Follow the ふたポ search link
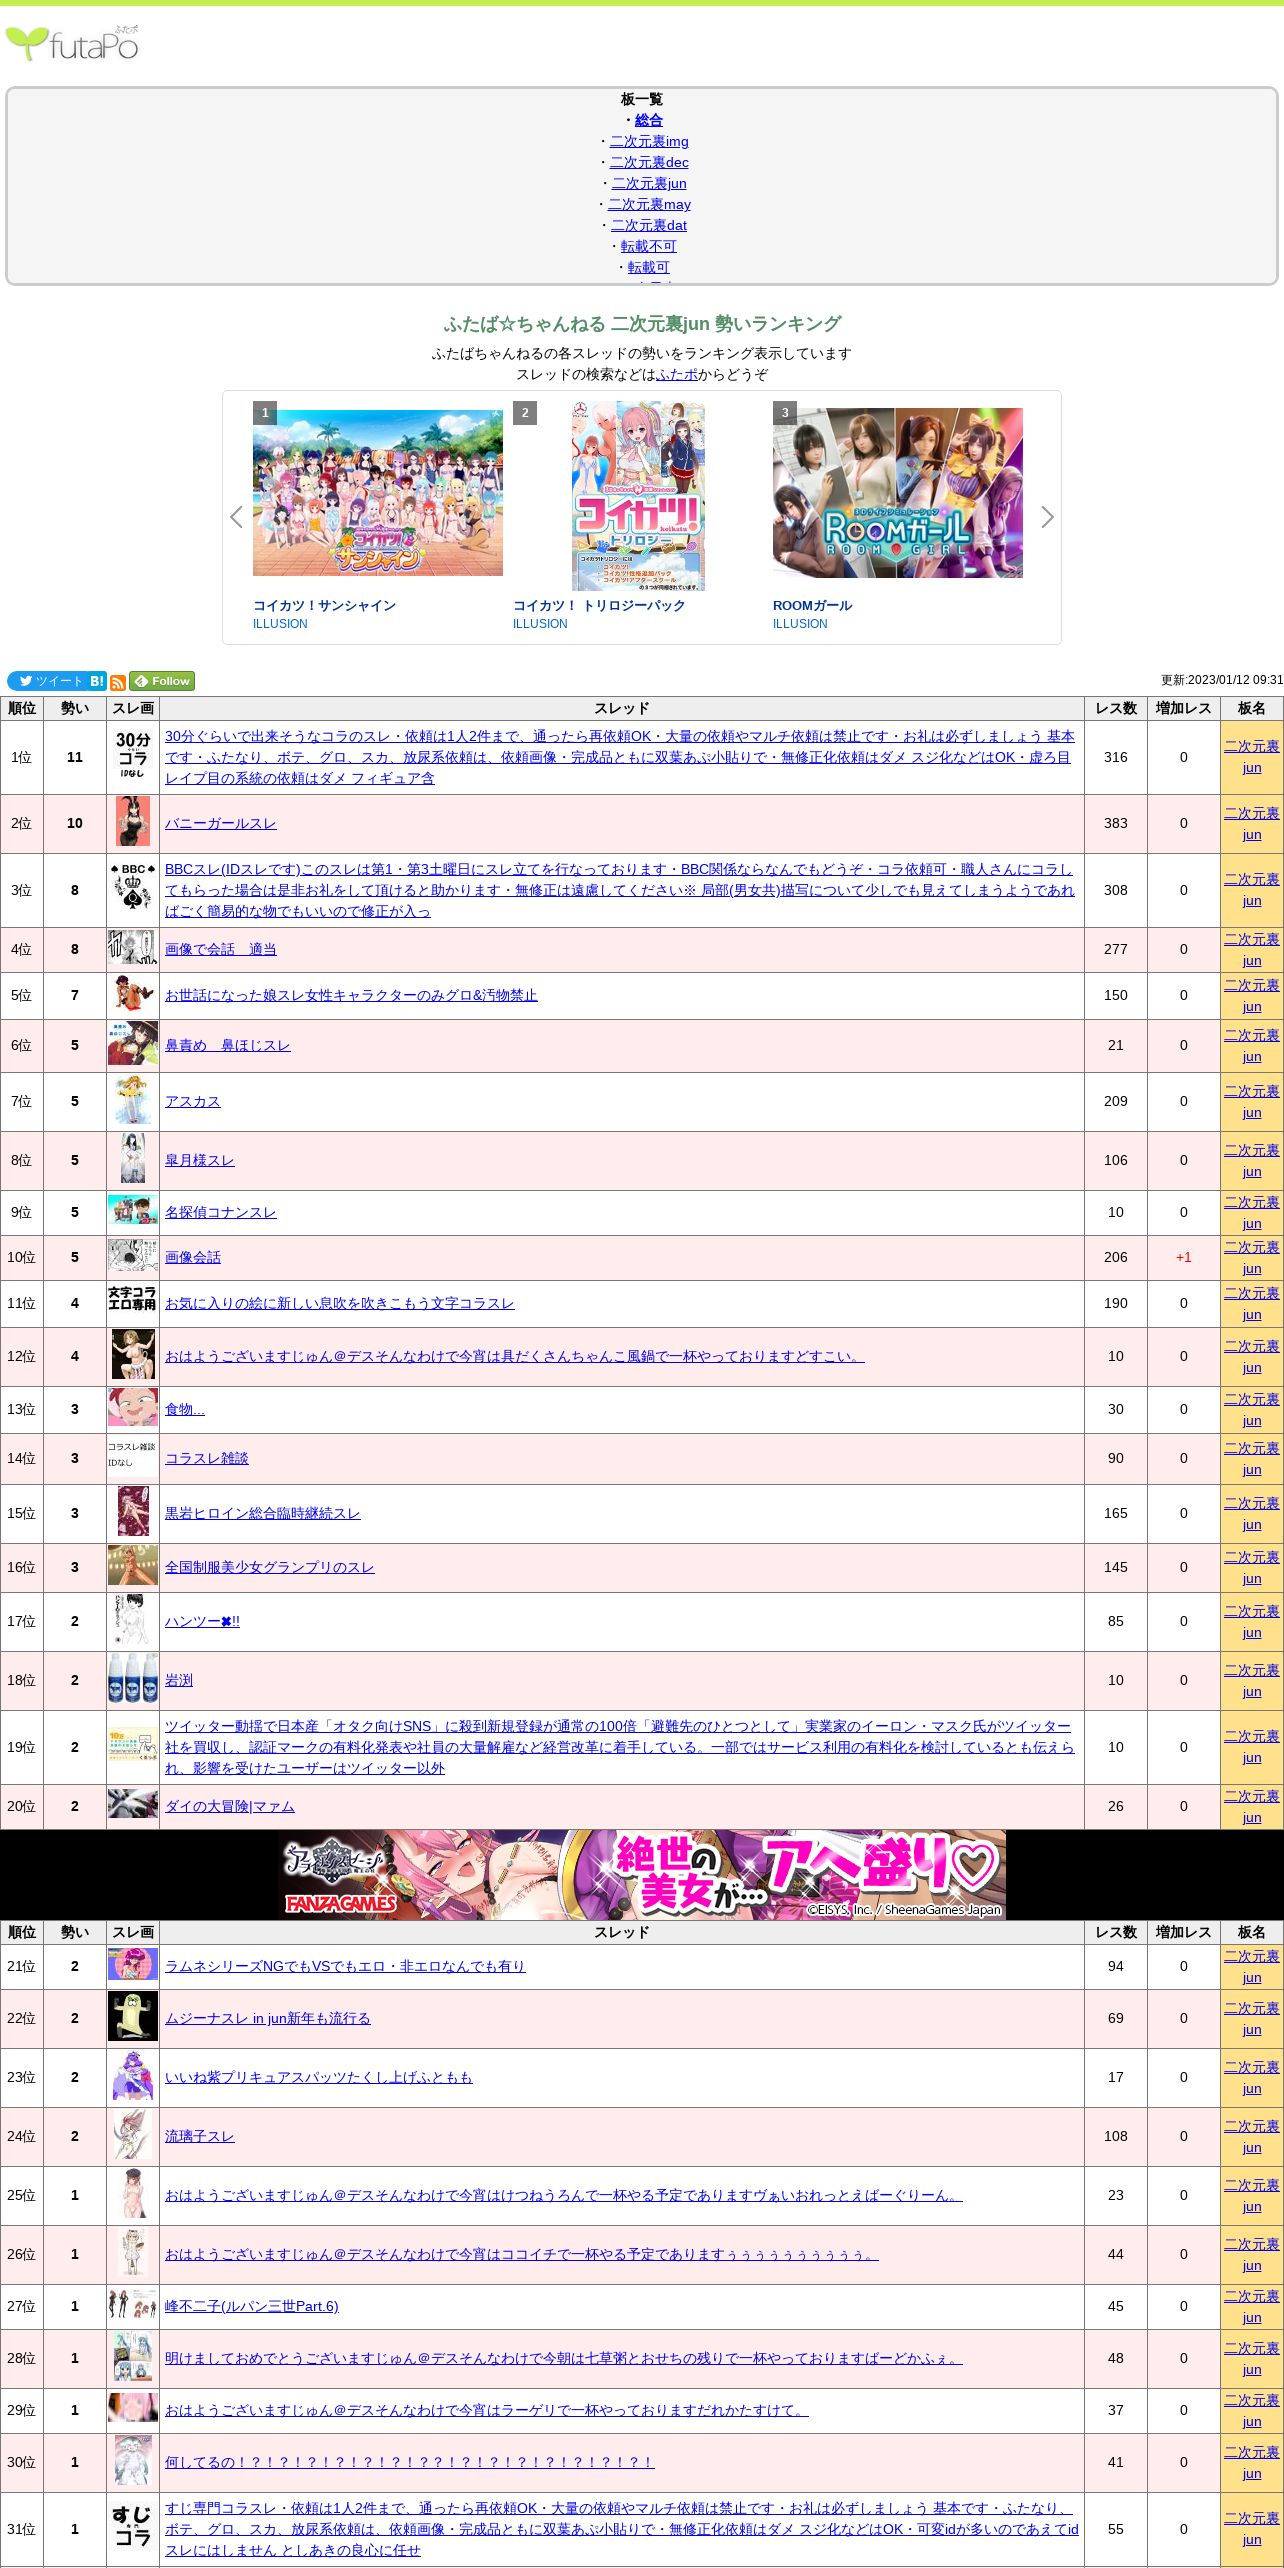 [x=677, y=374]
